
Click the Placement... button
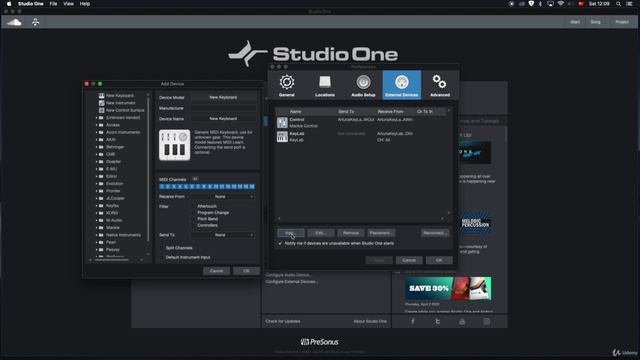[x=381, y=233]
